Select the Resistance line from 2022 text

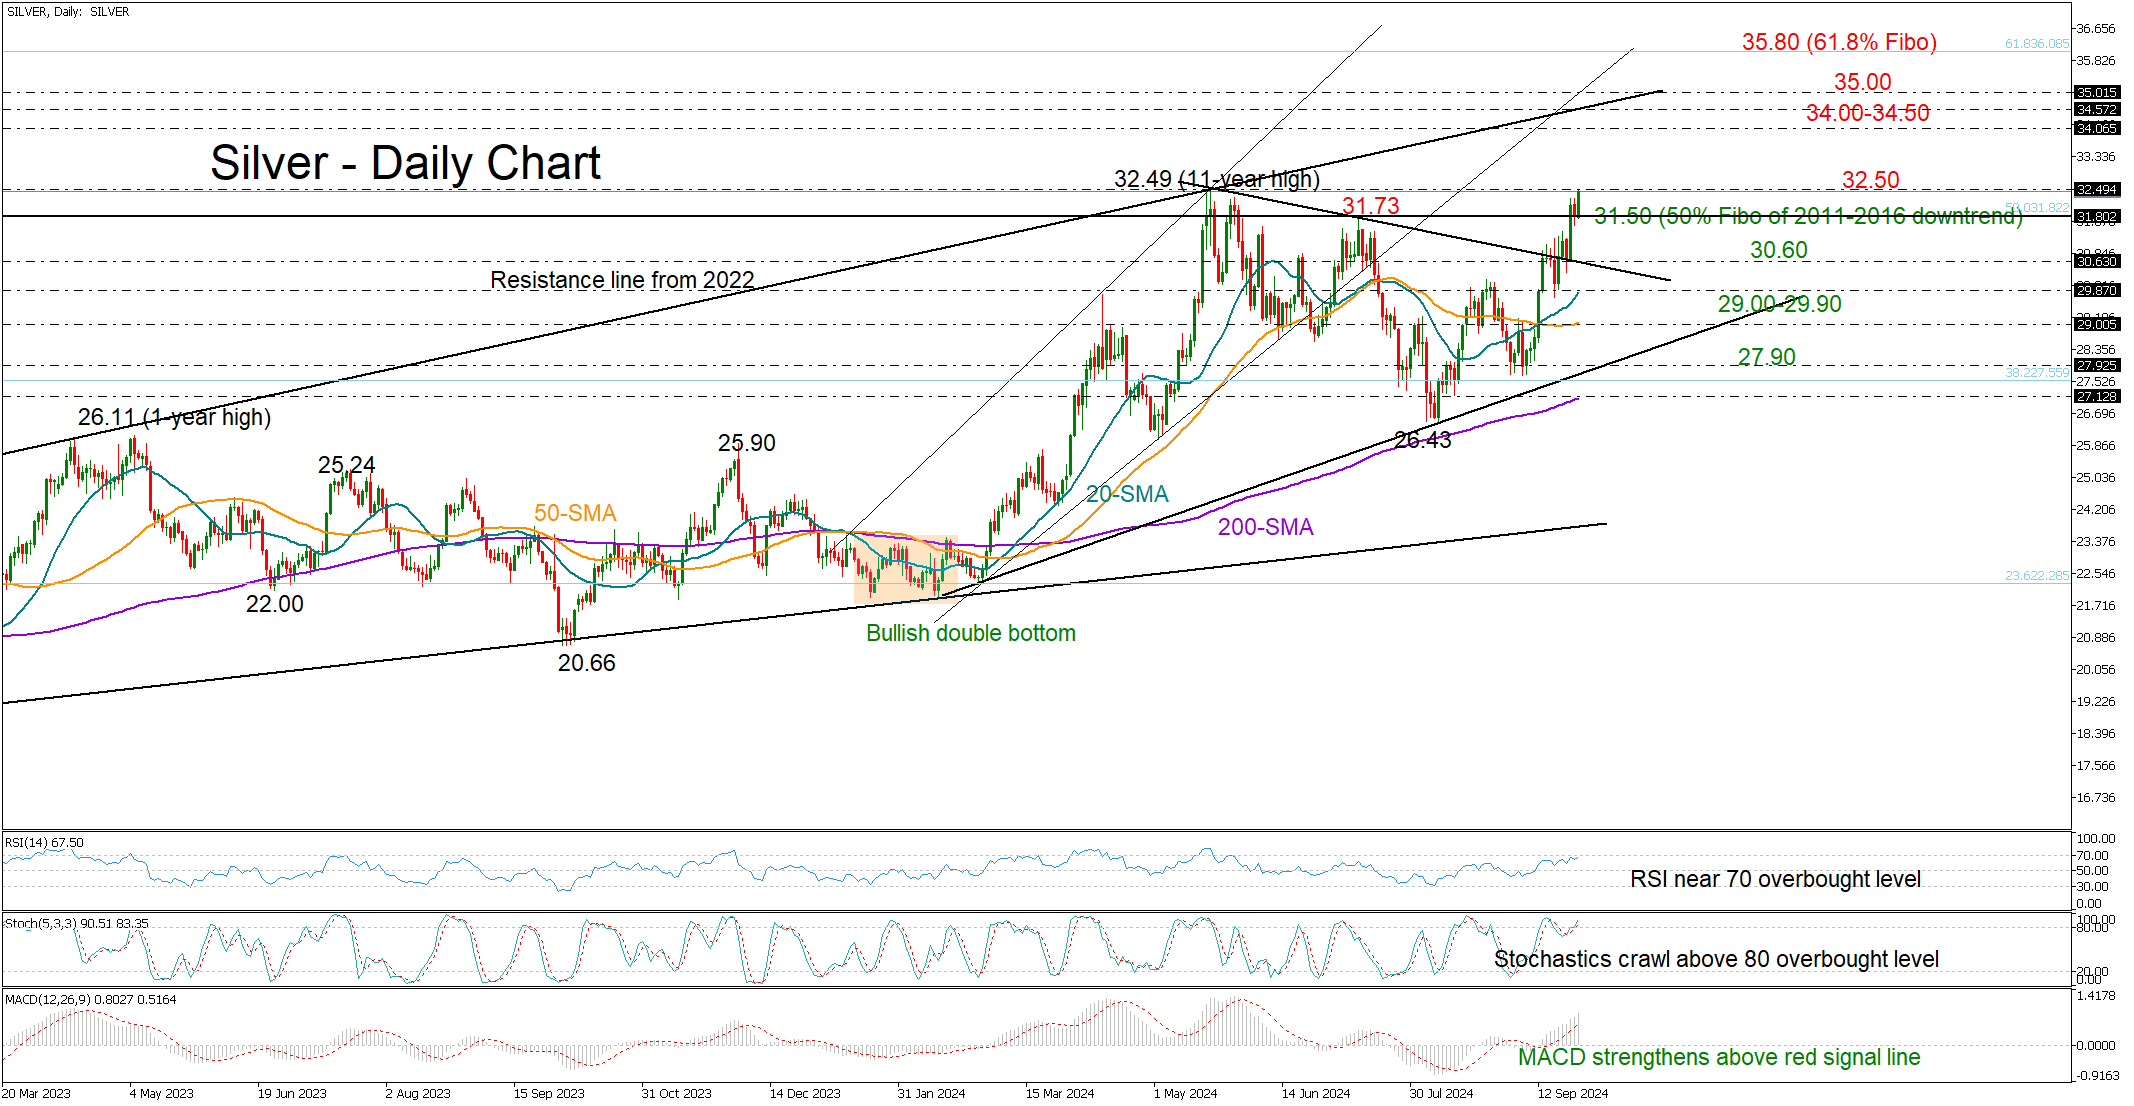click(x=622, y=280)
